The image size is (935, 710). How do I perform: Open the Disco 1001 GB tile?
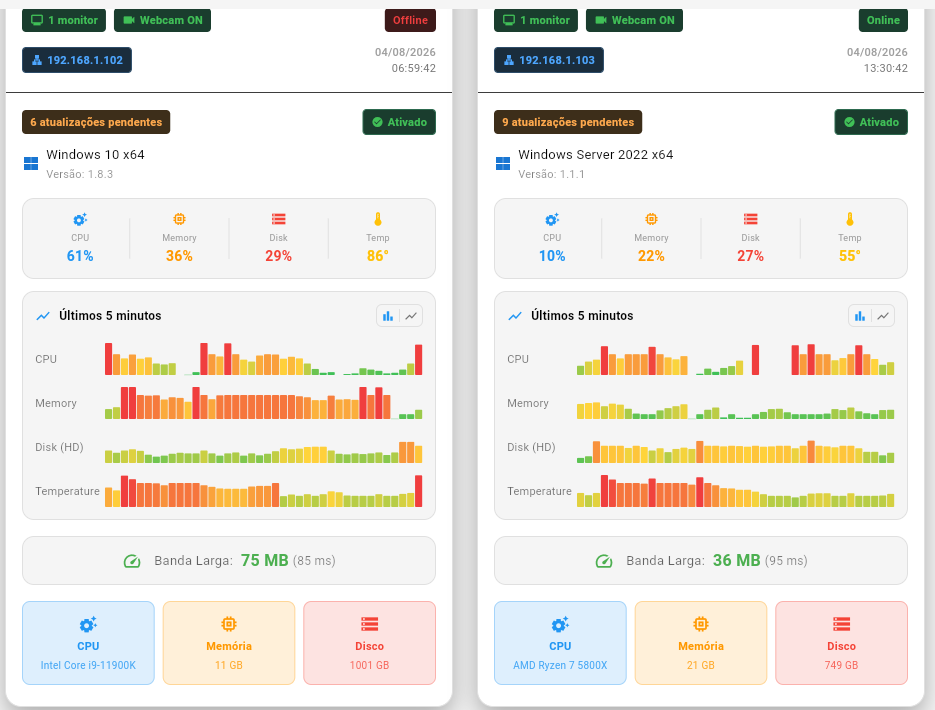point(370,643)
